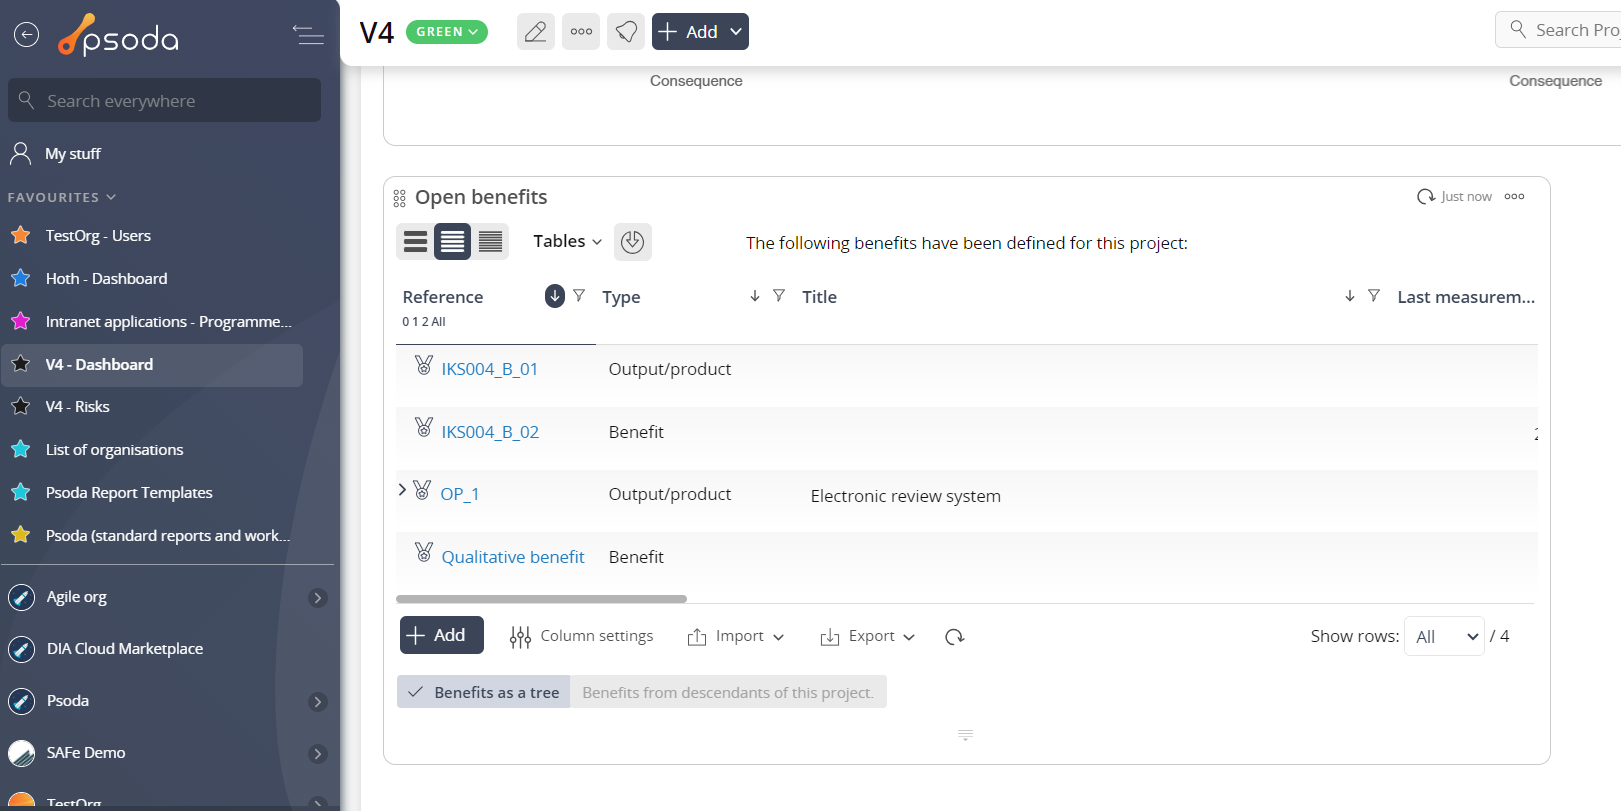Toggle Benefits from descendants of this project
The width and height of the screenshot is (1621, 811).
coord(728,692)
